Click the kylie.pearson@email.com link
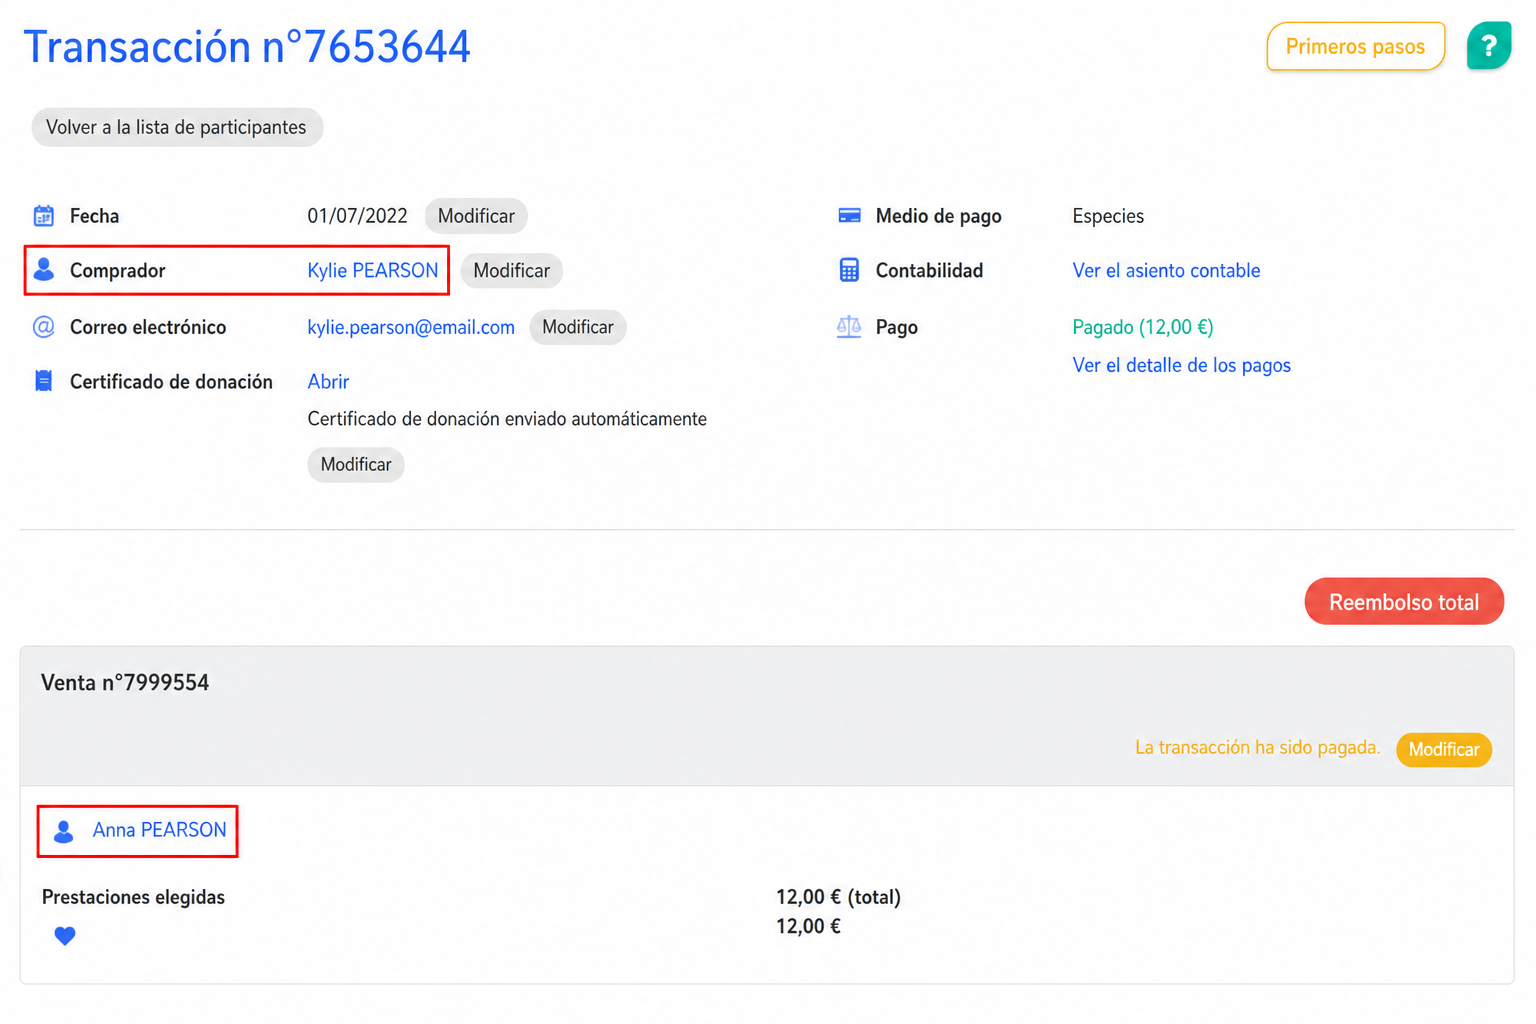Viewport: 1536px width, 1024px height. pyautogui.click(x=411, y=327)
